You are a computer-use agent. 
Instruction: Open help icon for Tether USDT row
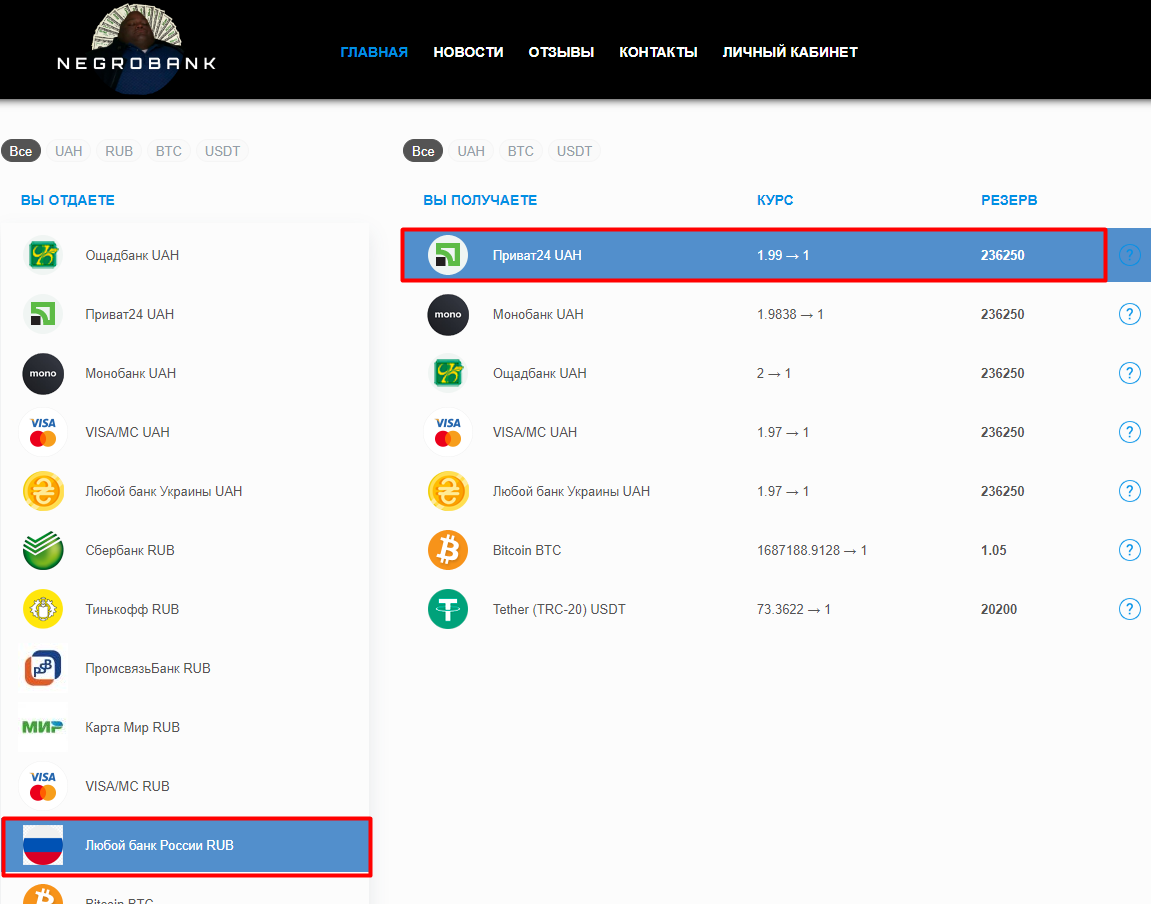click(x=1130, y=609)
